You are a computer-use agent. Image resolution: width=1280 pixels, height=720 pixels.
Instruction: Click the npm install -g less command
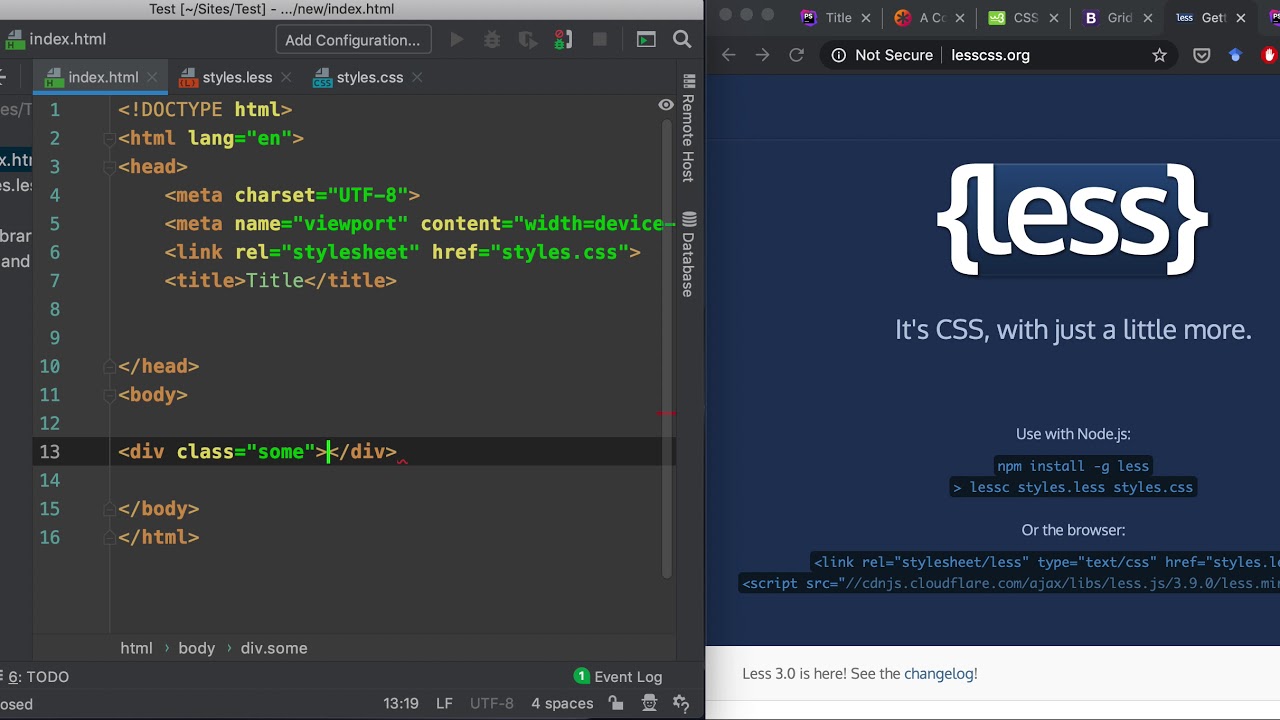coord(1073,466)
